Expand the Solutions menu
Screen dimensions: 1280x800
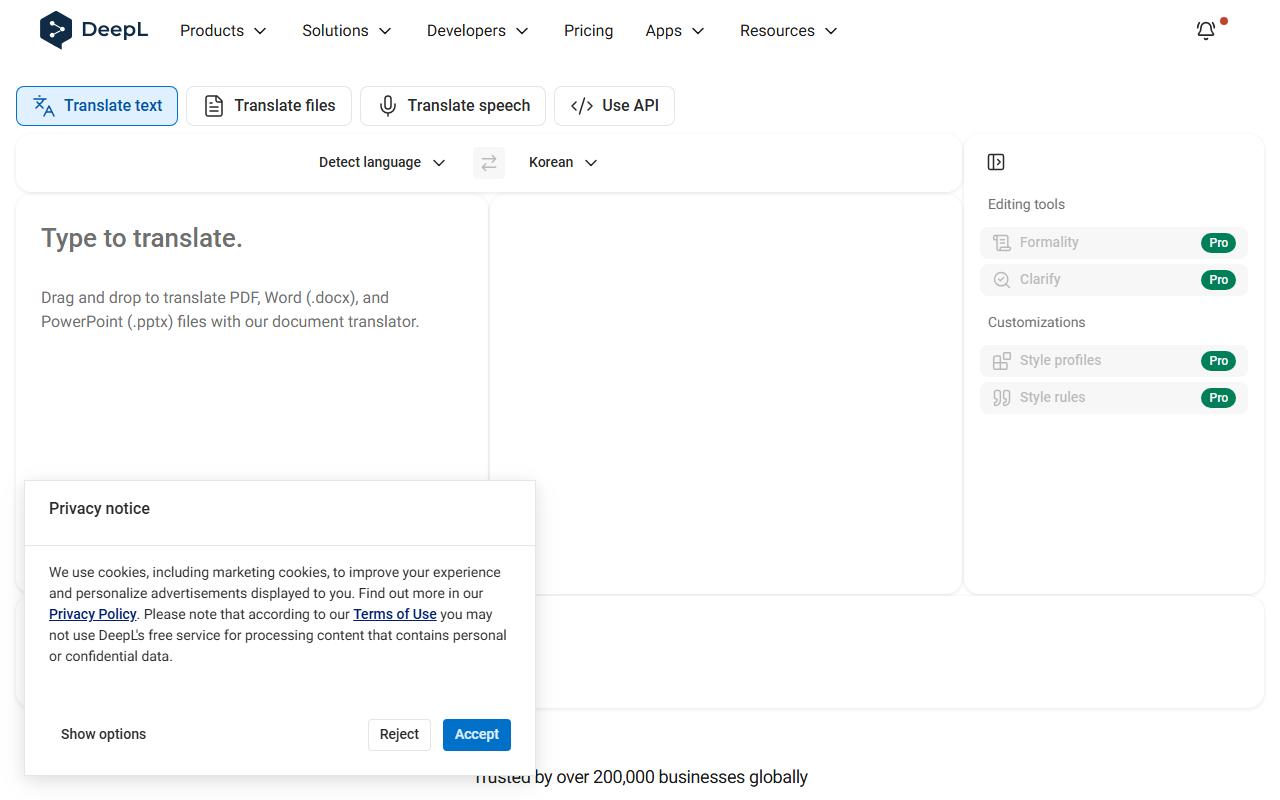point(347,31)
